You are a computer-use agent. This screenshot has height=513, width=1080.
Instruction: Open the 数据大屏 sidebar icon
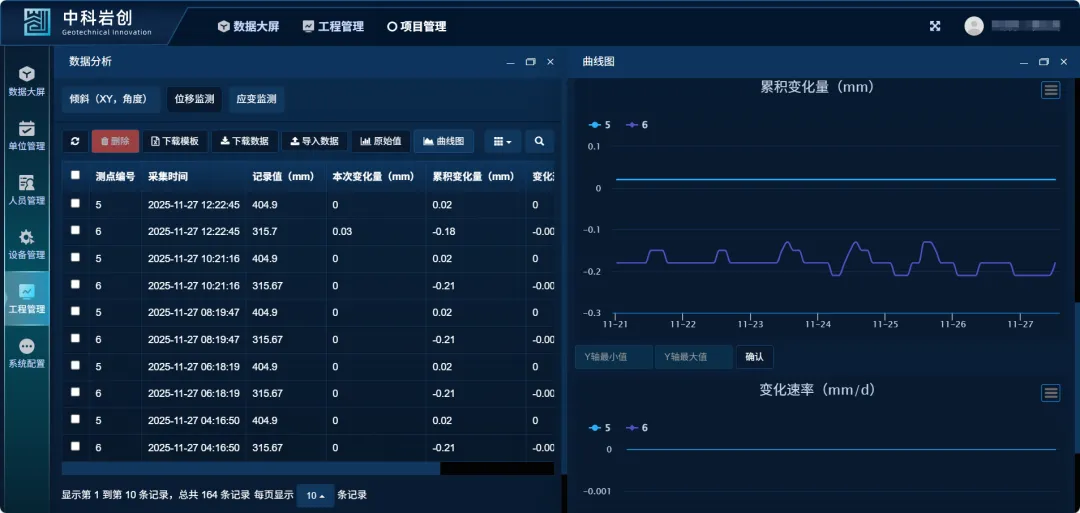27,81
